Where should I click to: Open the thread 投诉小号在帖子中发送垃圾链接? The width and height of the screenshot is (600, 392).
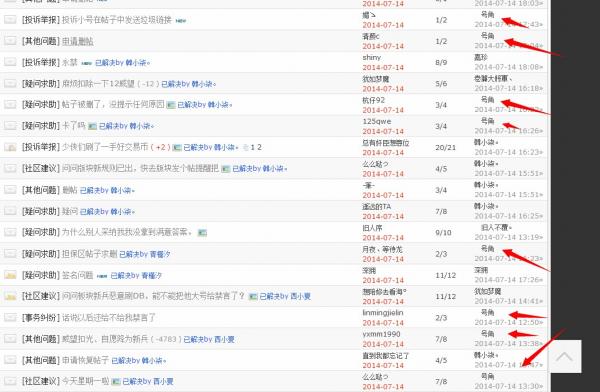pos(116,20)
